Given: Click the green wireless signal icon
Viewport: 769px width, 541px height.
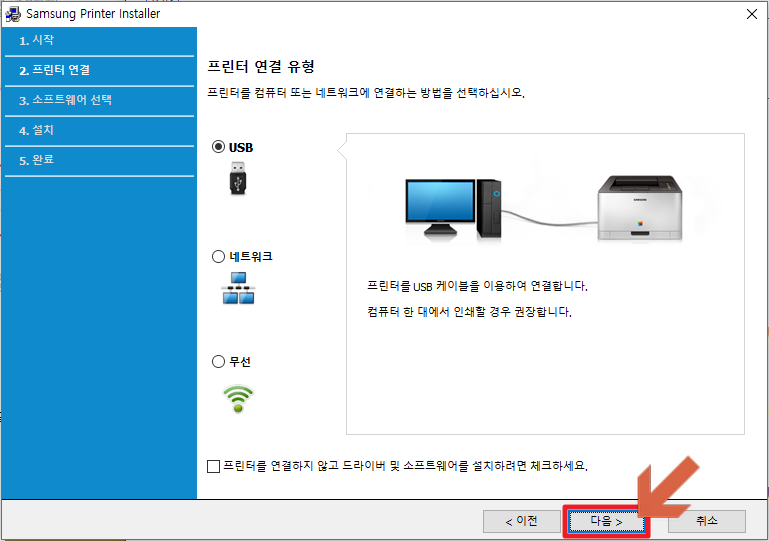Looking at the screenshot, I should (x=238, y=399).
